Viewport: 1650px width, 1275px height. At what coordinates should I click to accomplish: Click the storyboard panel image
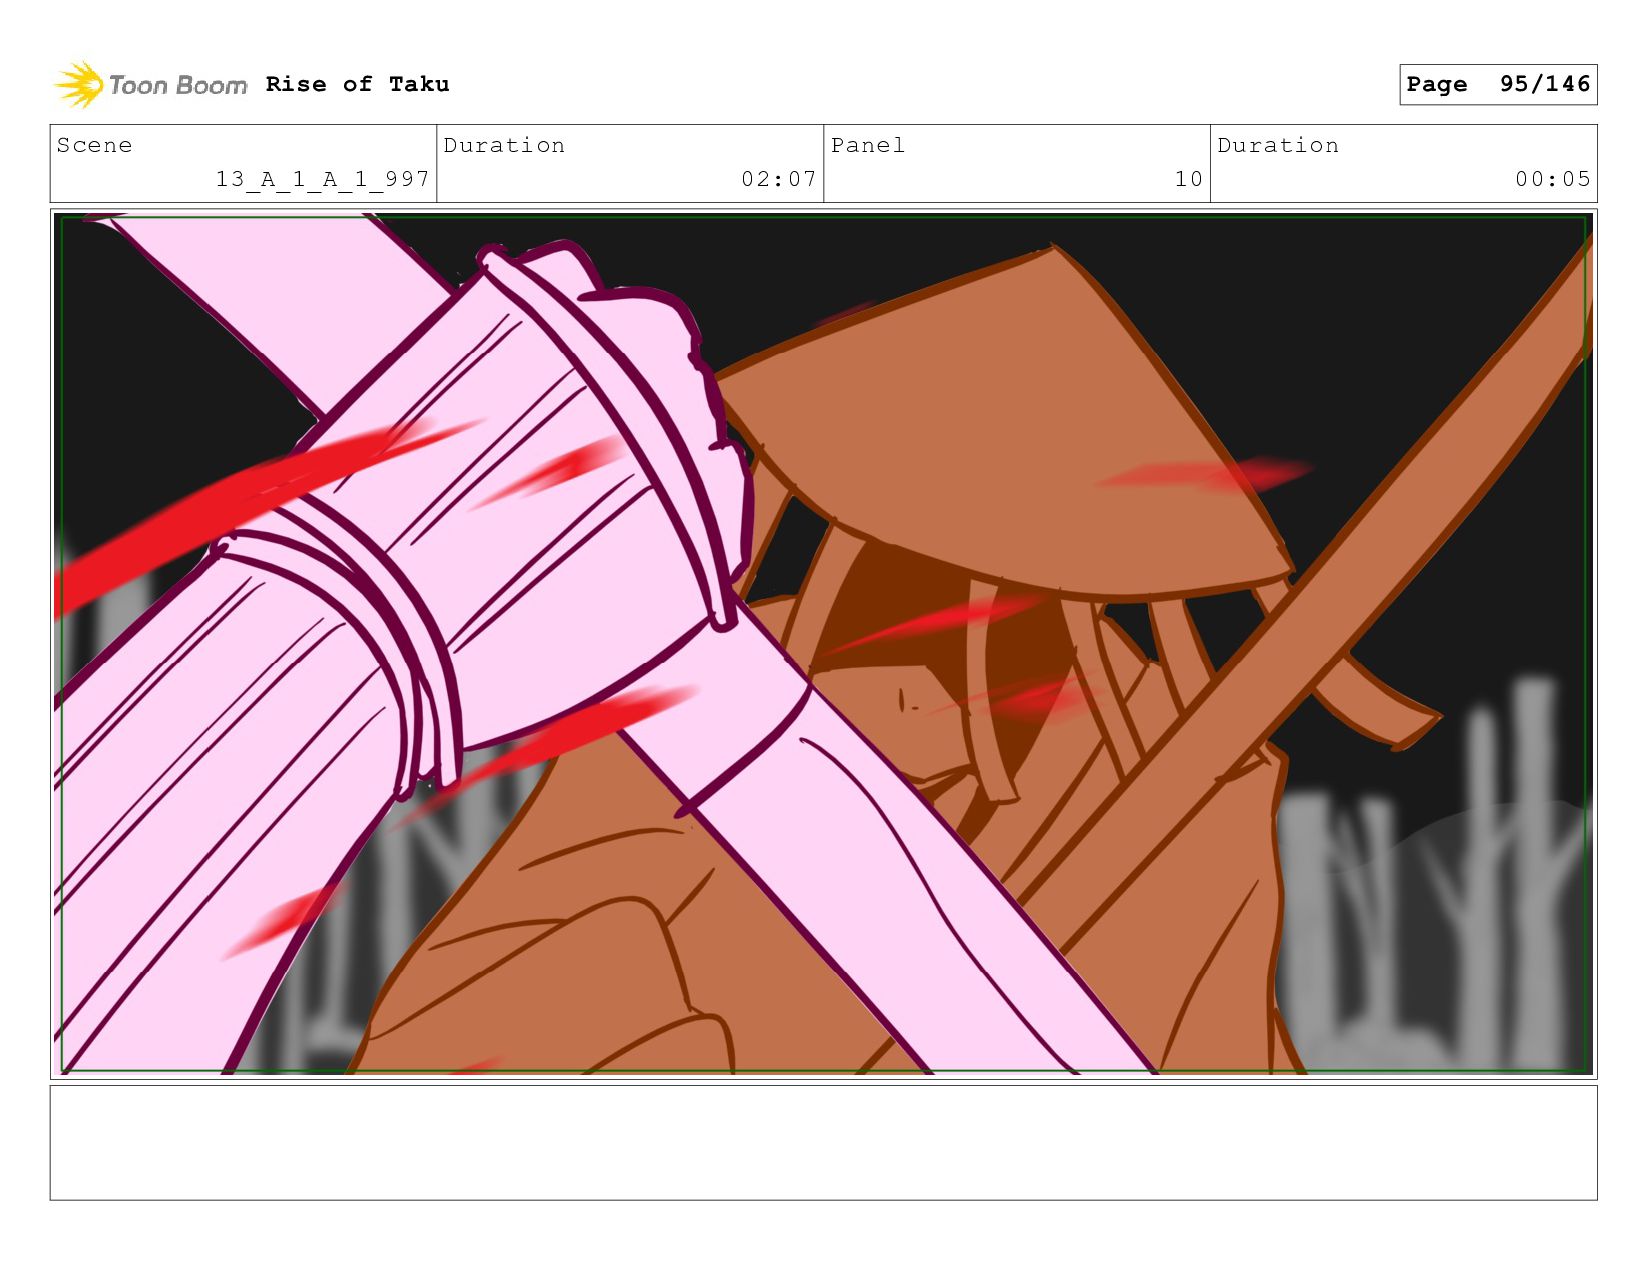[823, 644]
